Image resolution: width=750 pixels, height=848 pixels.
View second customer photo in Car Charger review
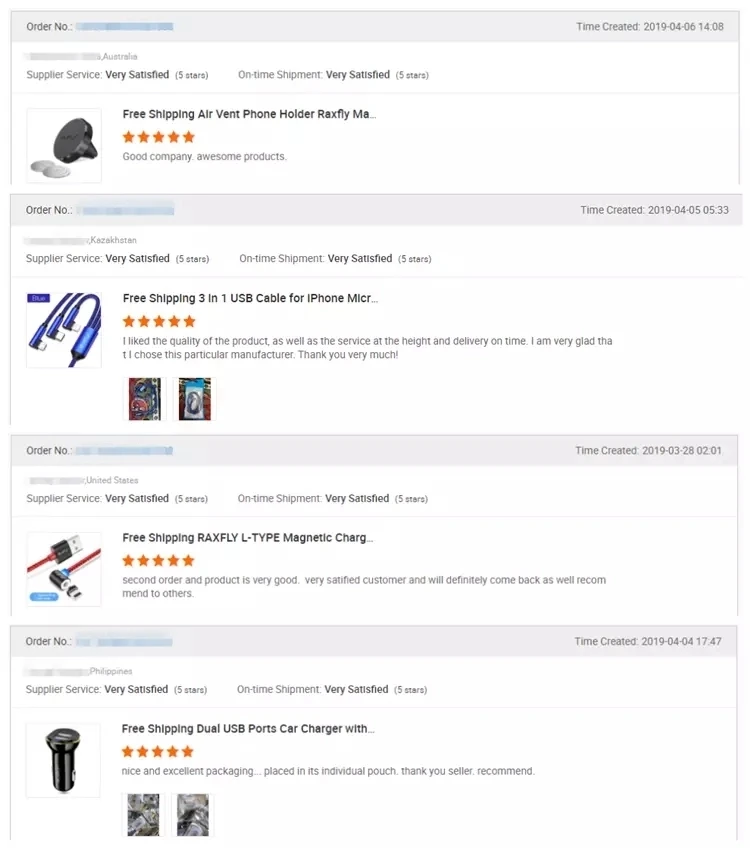coord(192,814)
